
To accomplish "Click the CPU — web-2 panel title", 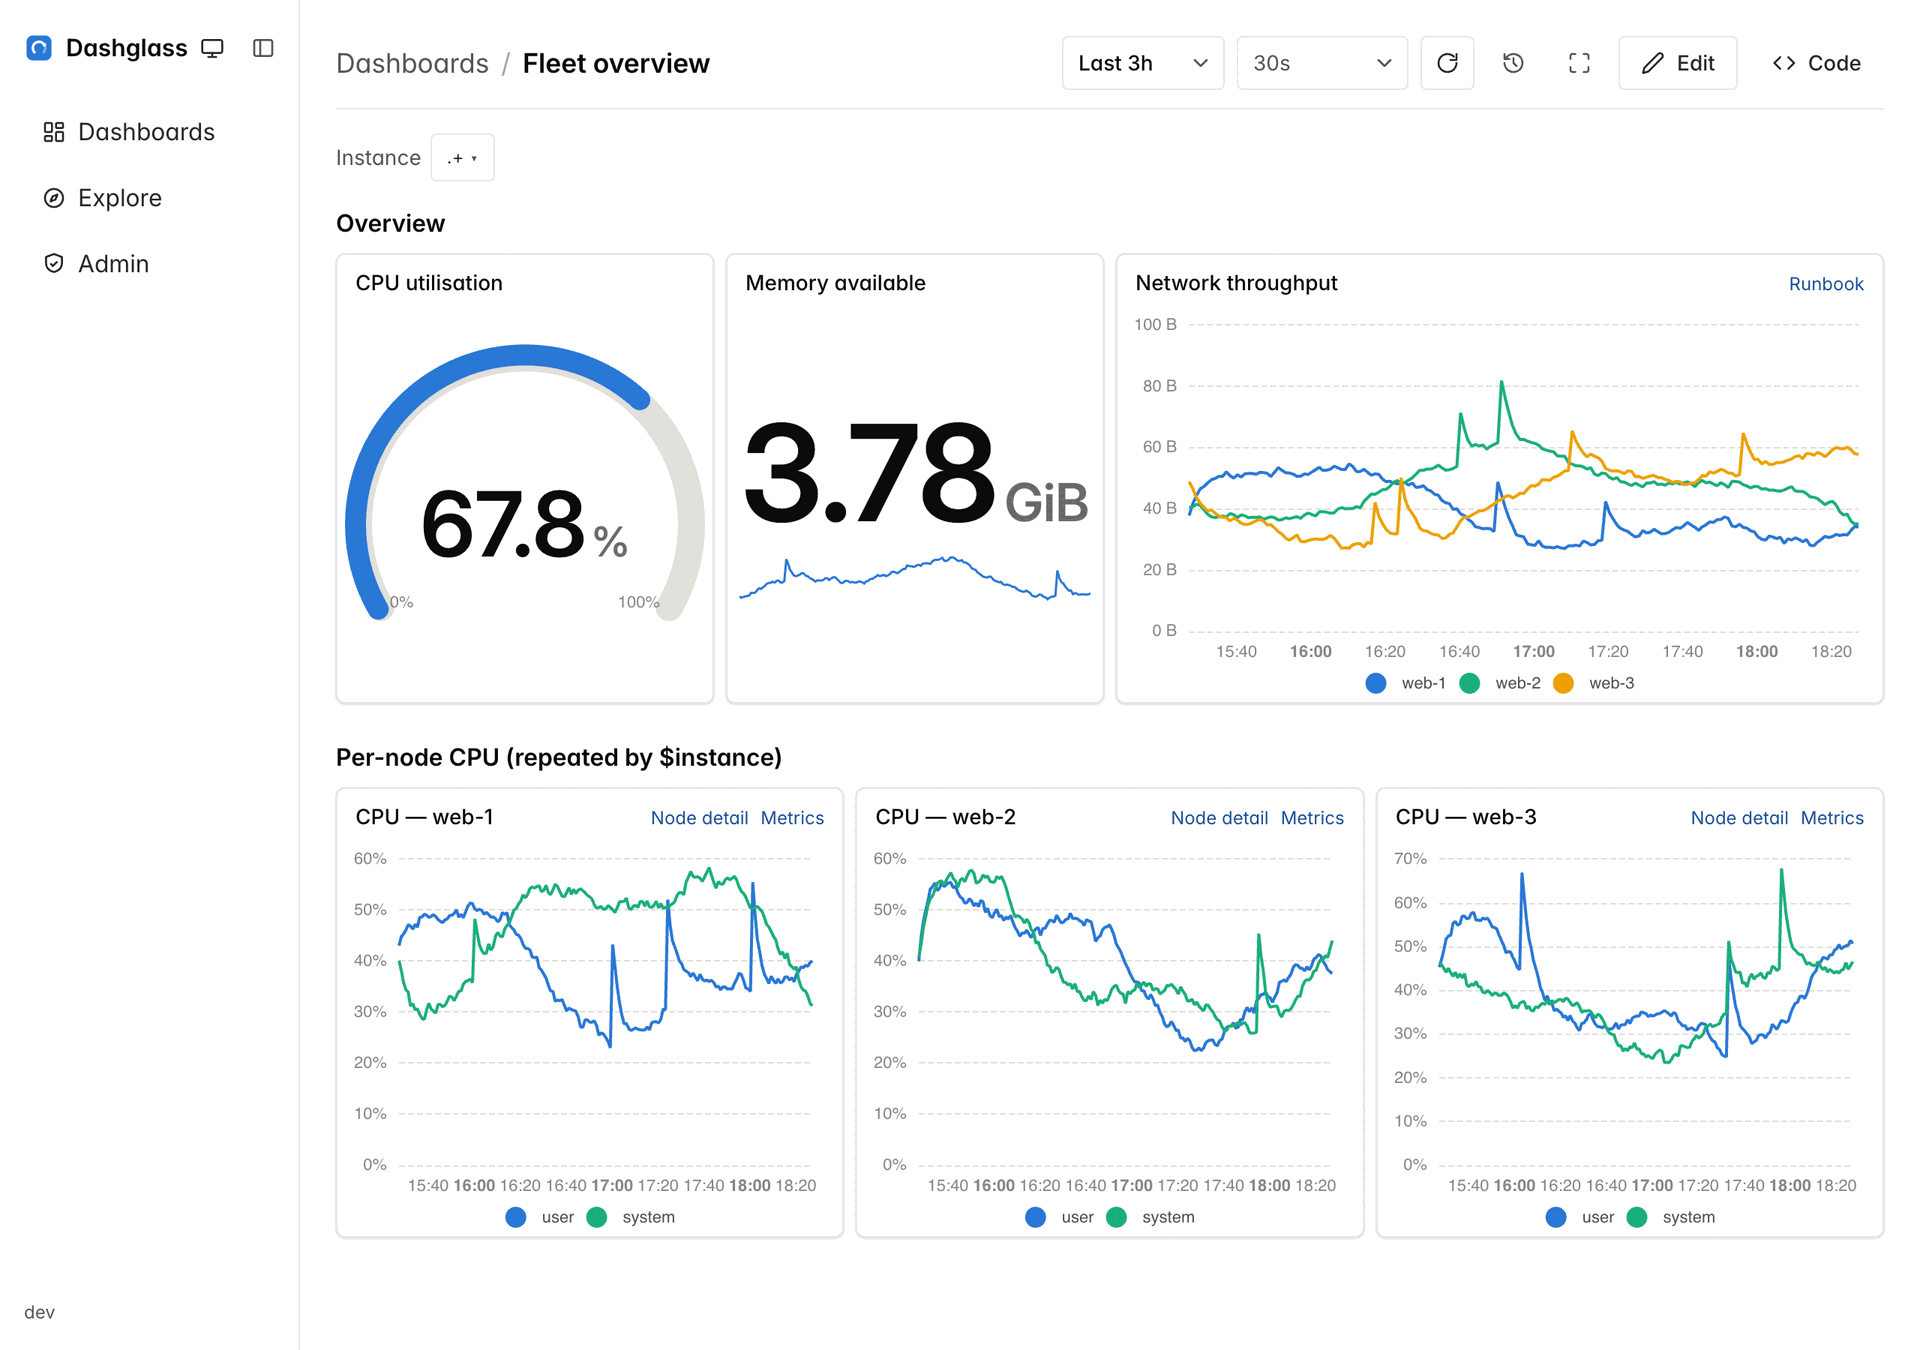I will 945,817.
